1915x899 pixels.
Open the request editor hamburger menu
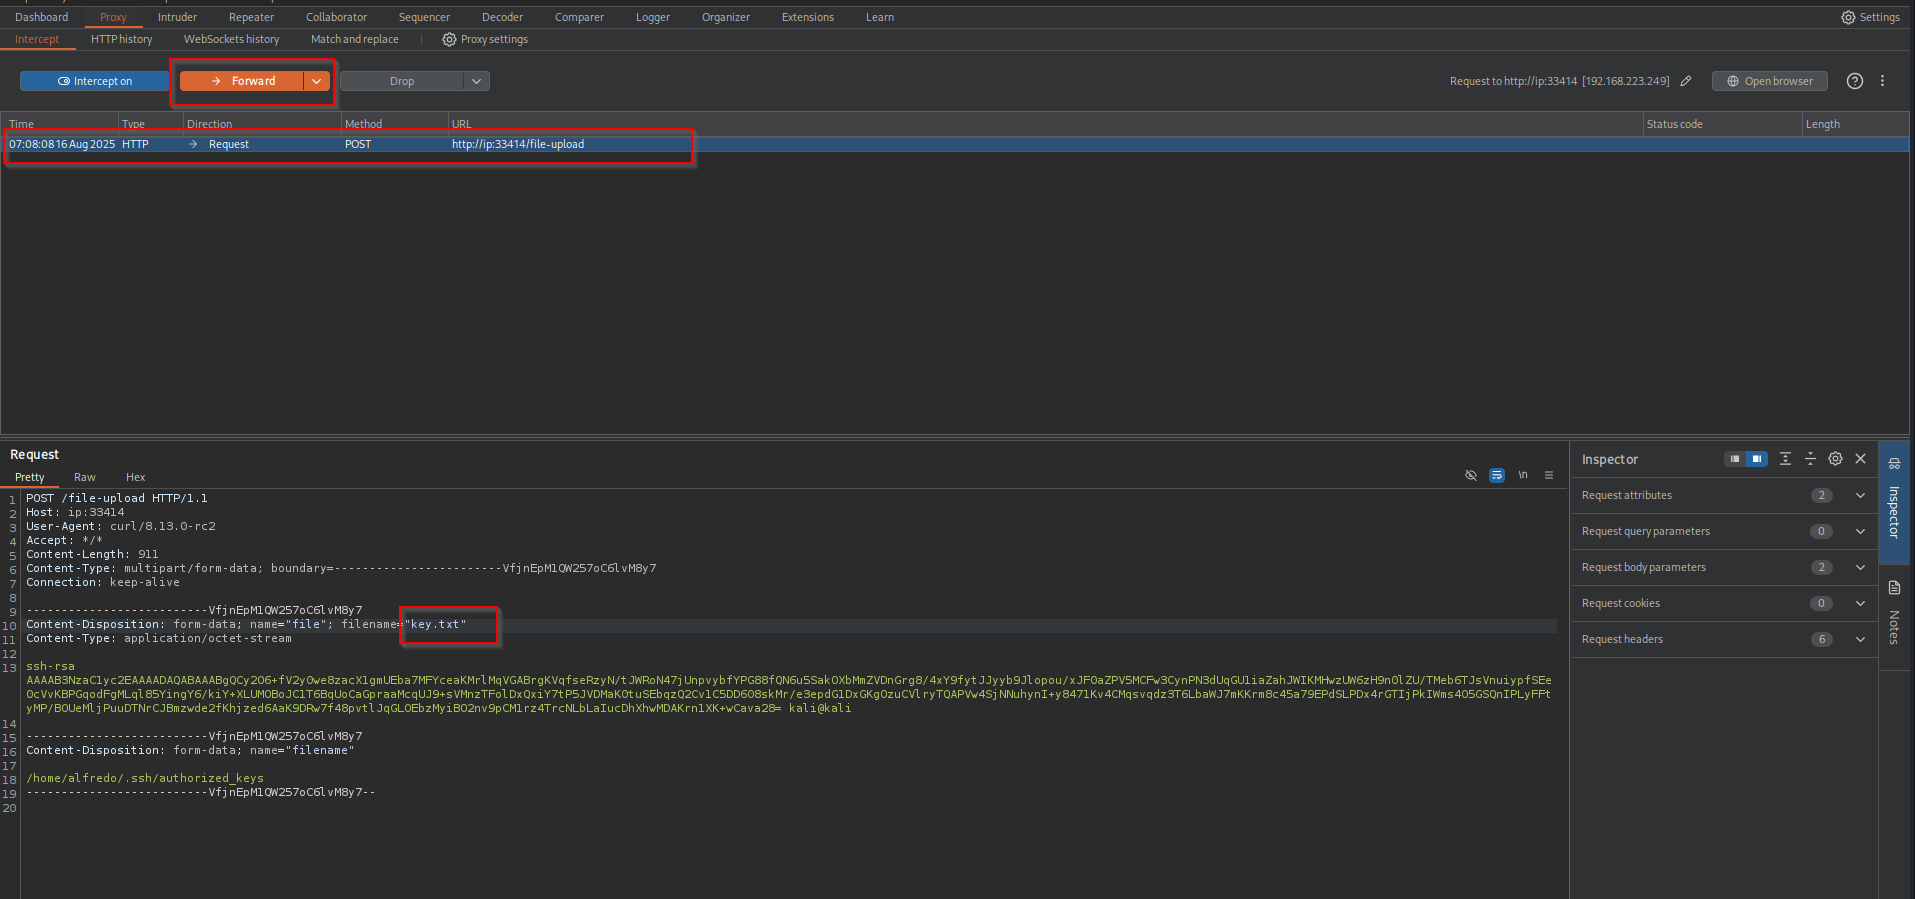click(x=1549, y=475)
